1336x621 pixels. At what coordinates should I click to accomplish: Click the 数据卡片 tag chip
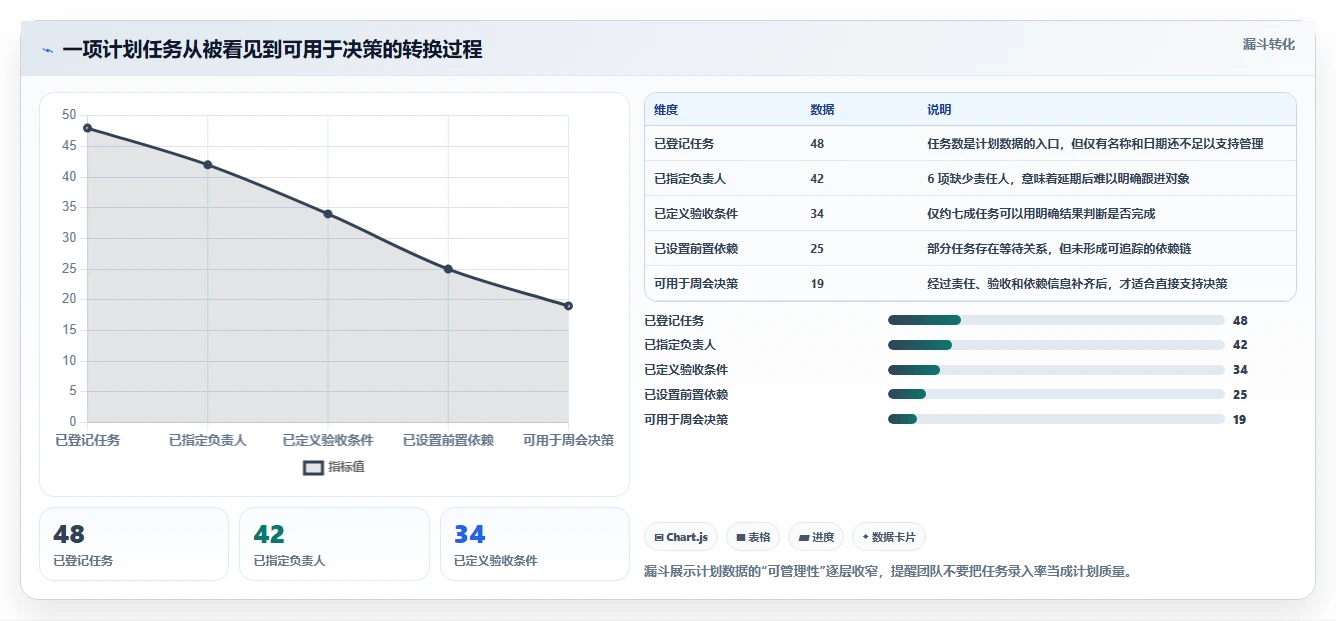tap(889, 537)
